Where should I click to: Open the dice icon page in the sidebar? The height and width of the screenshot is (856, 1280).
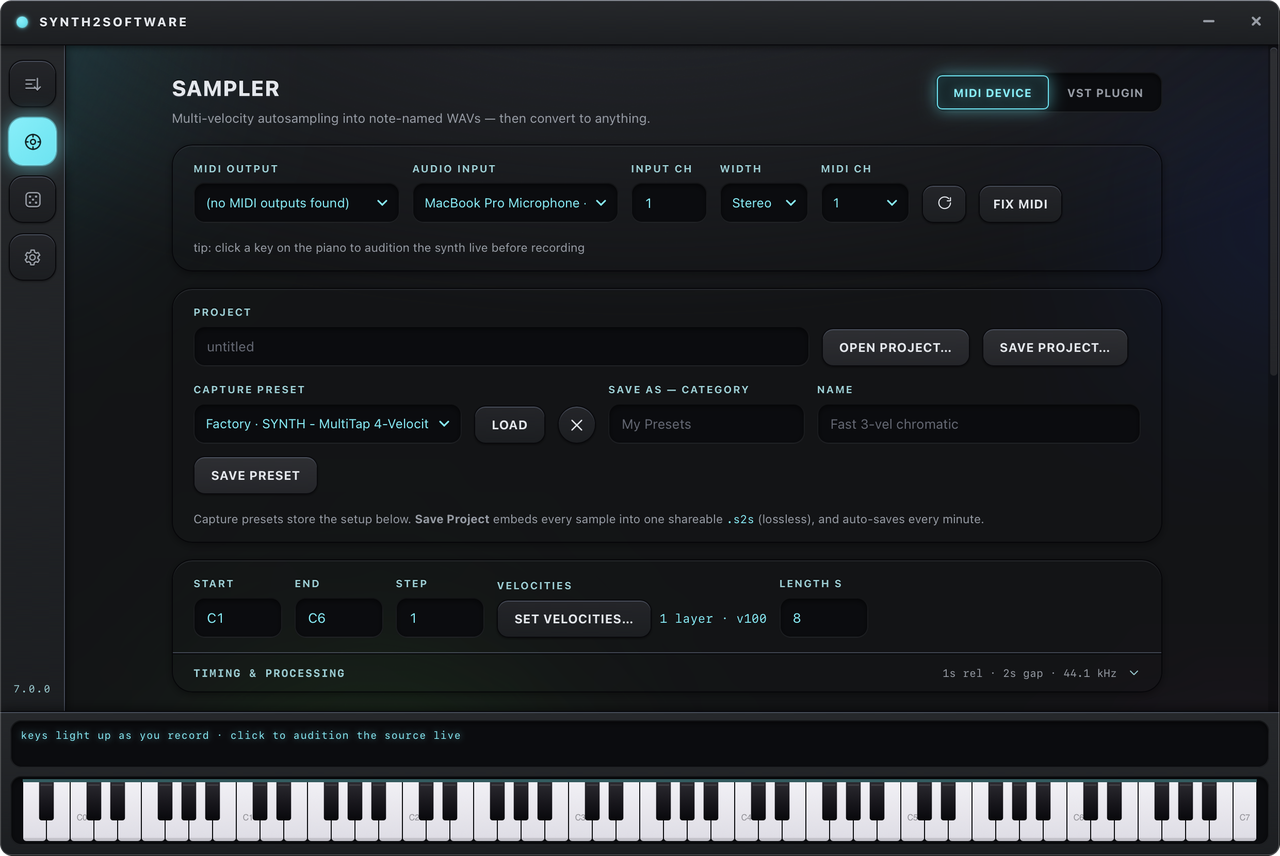tap(33, 200)
